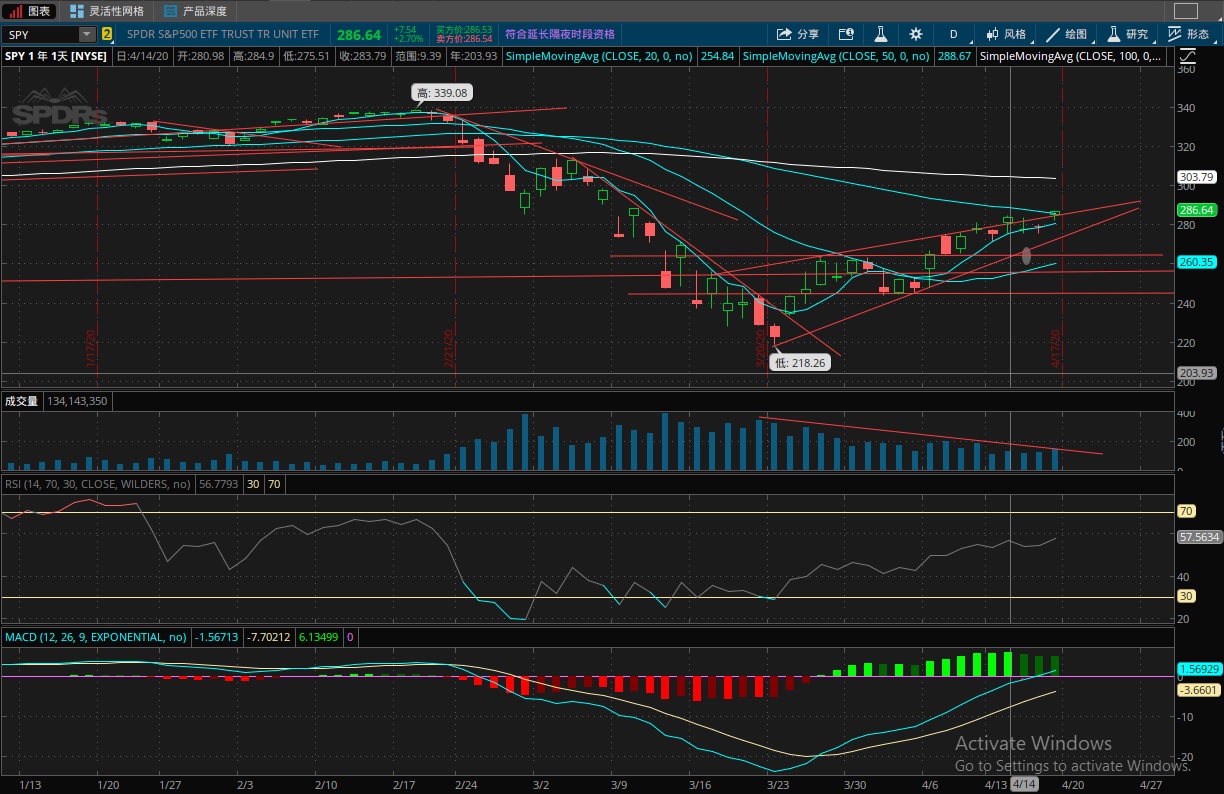Click the 203.93 price axis label
1224x794 pixels.
[1196, 373]
